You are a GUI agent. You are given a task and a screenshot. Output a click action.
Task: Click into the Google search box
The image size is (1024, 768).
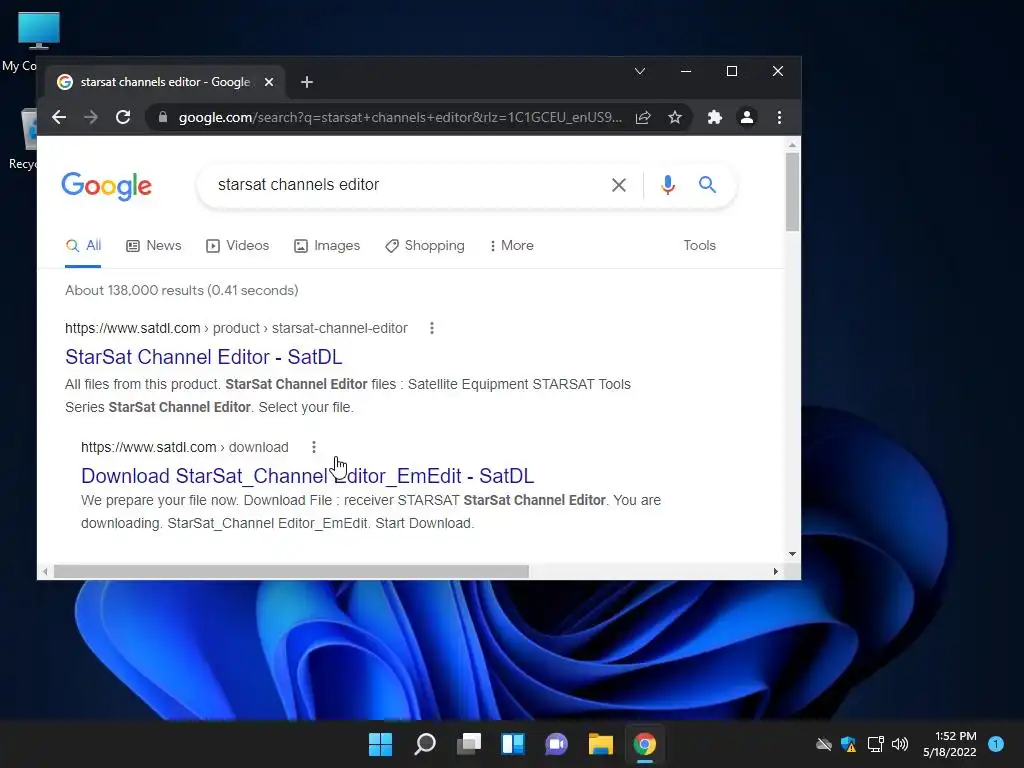coord(405,185)
